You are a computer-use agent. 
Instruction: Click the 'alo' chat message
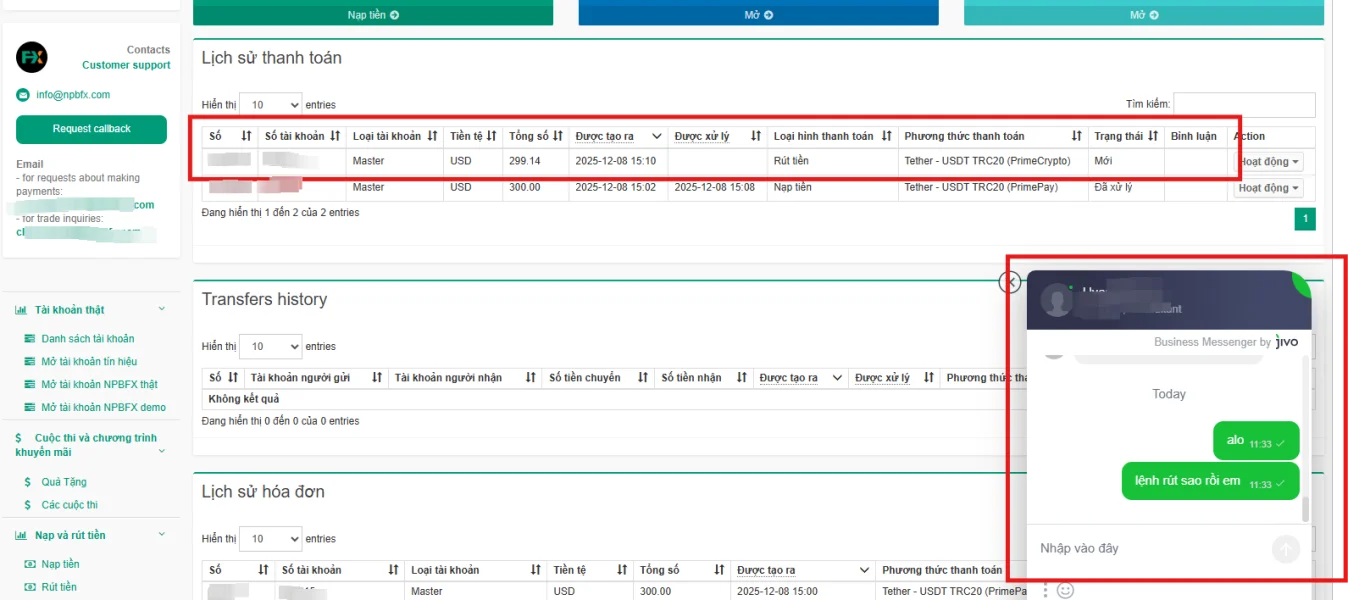[1256, 441]
